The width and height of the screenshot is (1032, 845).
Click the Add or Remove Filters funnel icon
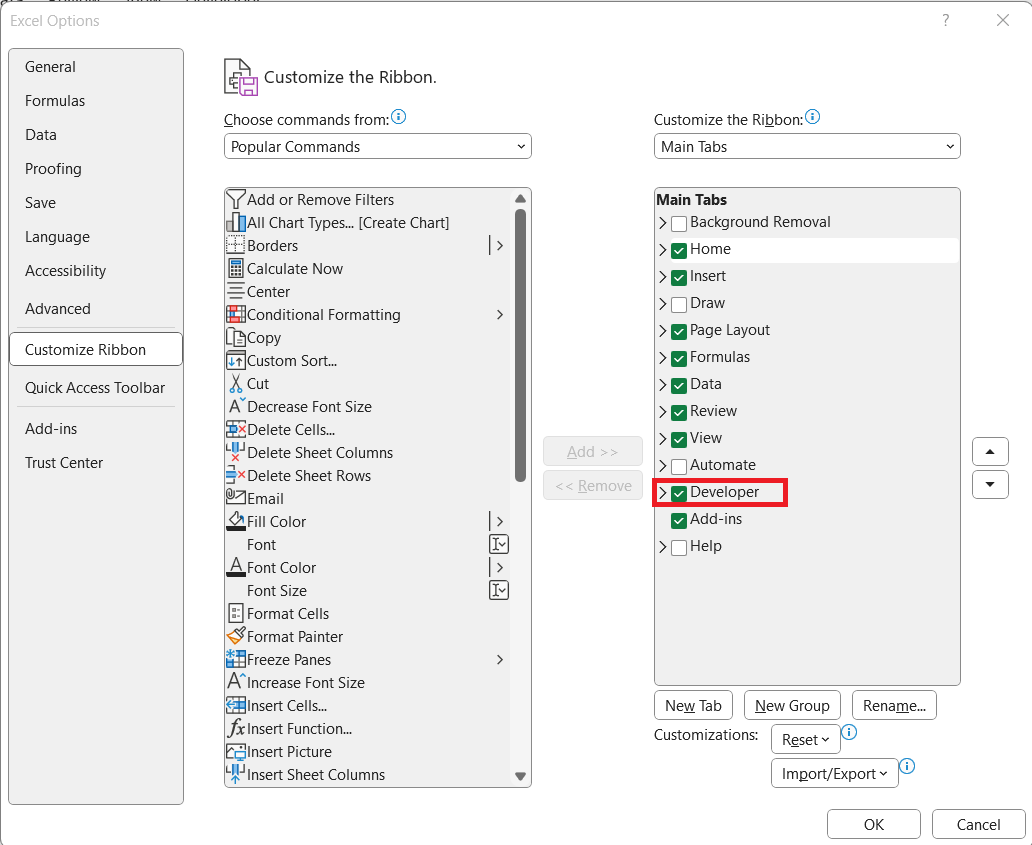click(236, 199)
